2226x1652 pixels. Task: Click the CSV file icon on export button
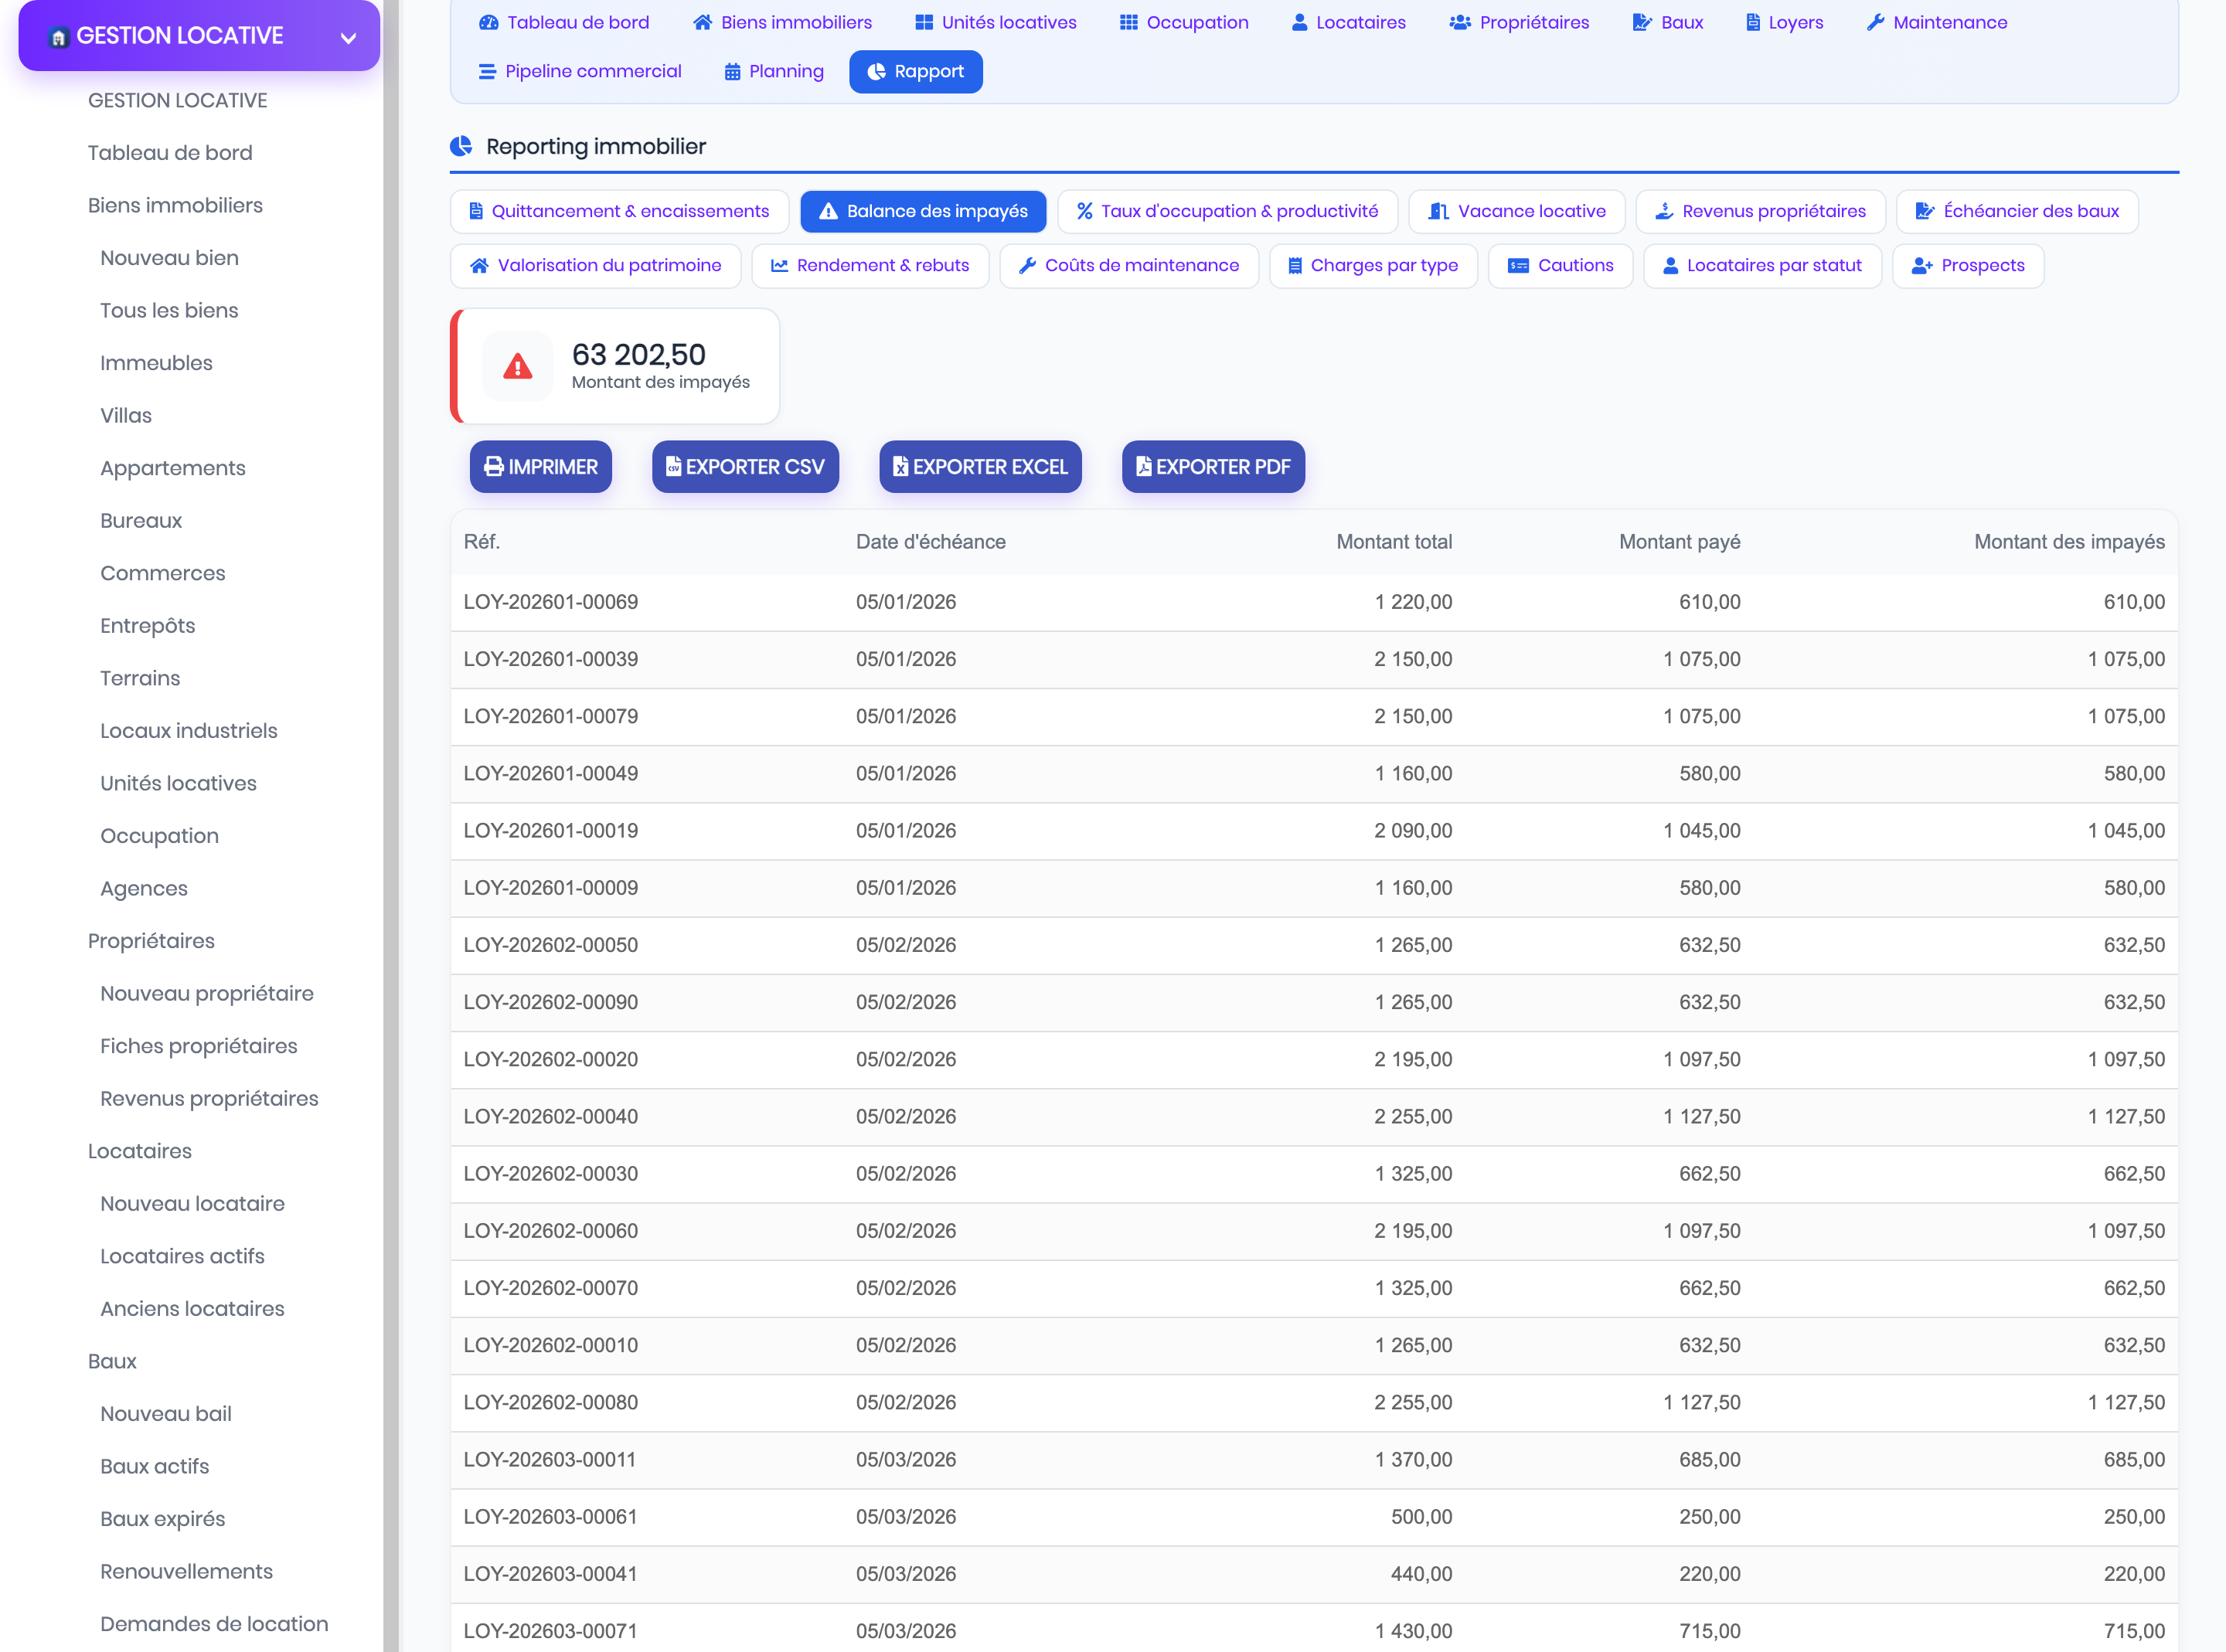pyautogui.click(x=674, y=467)
